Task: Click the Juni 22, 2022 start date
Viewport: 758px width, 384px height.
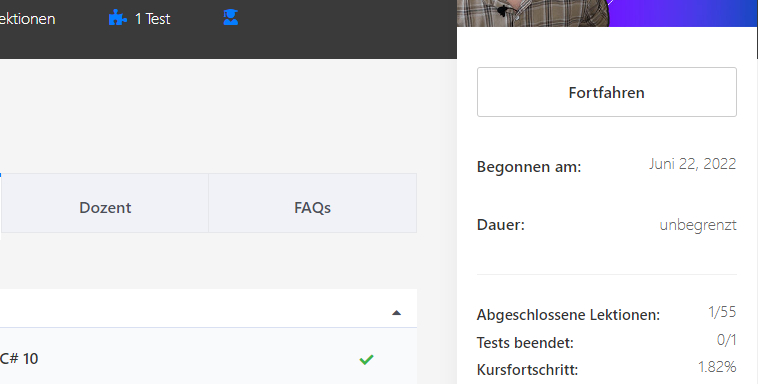Action: pyautogui.click(x=692, y=164)
